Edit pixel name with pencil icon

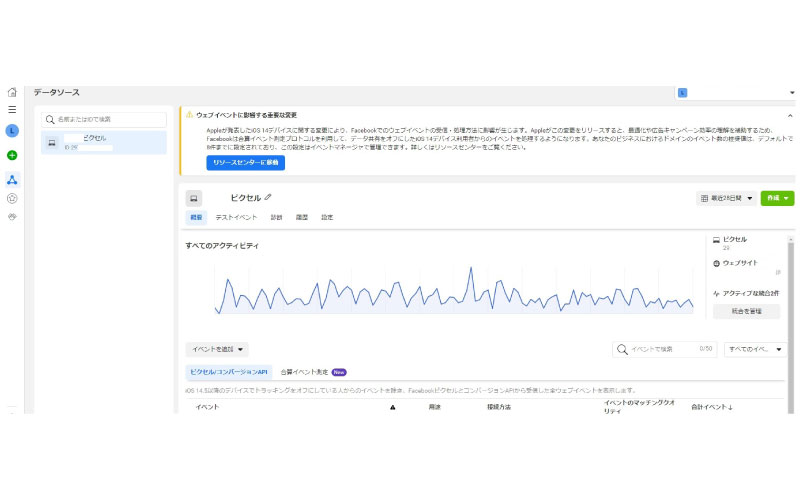(x=268, y=197)
